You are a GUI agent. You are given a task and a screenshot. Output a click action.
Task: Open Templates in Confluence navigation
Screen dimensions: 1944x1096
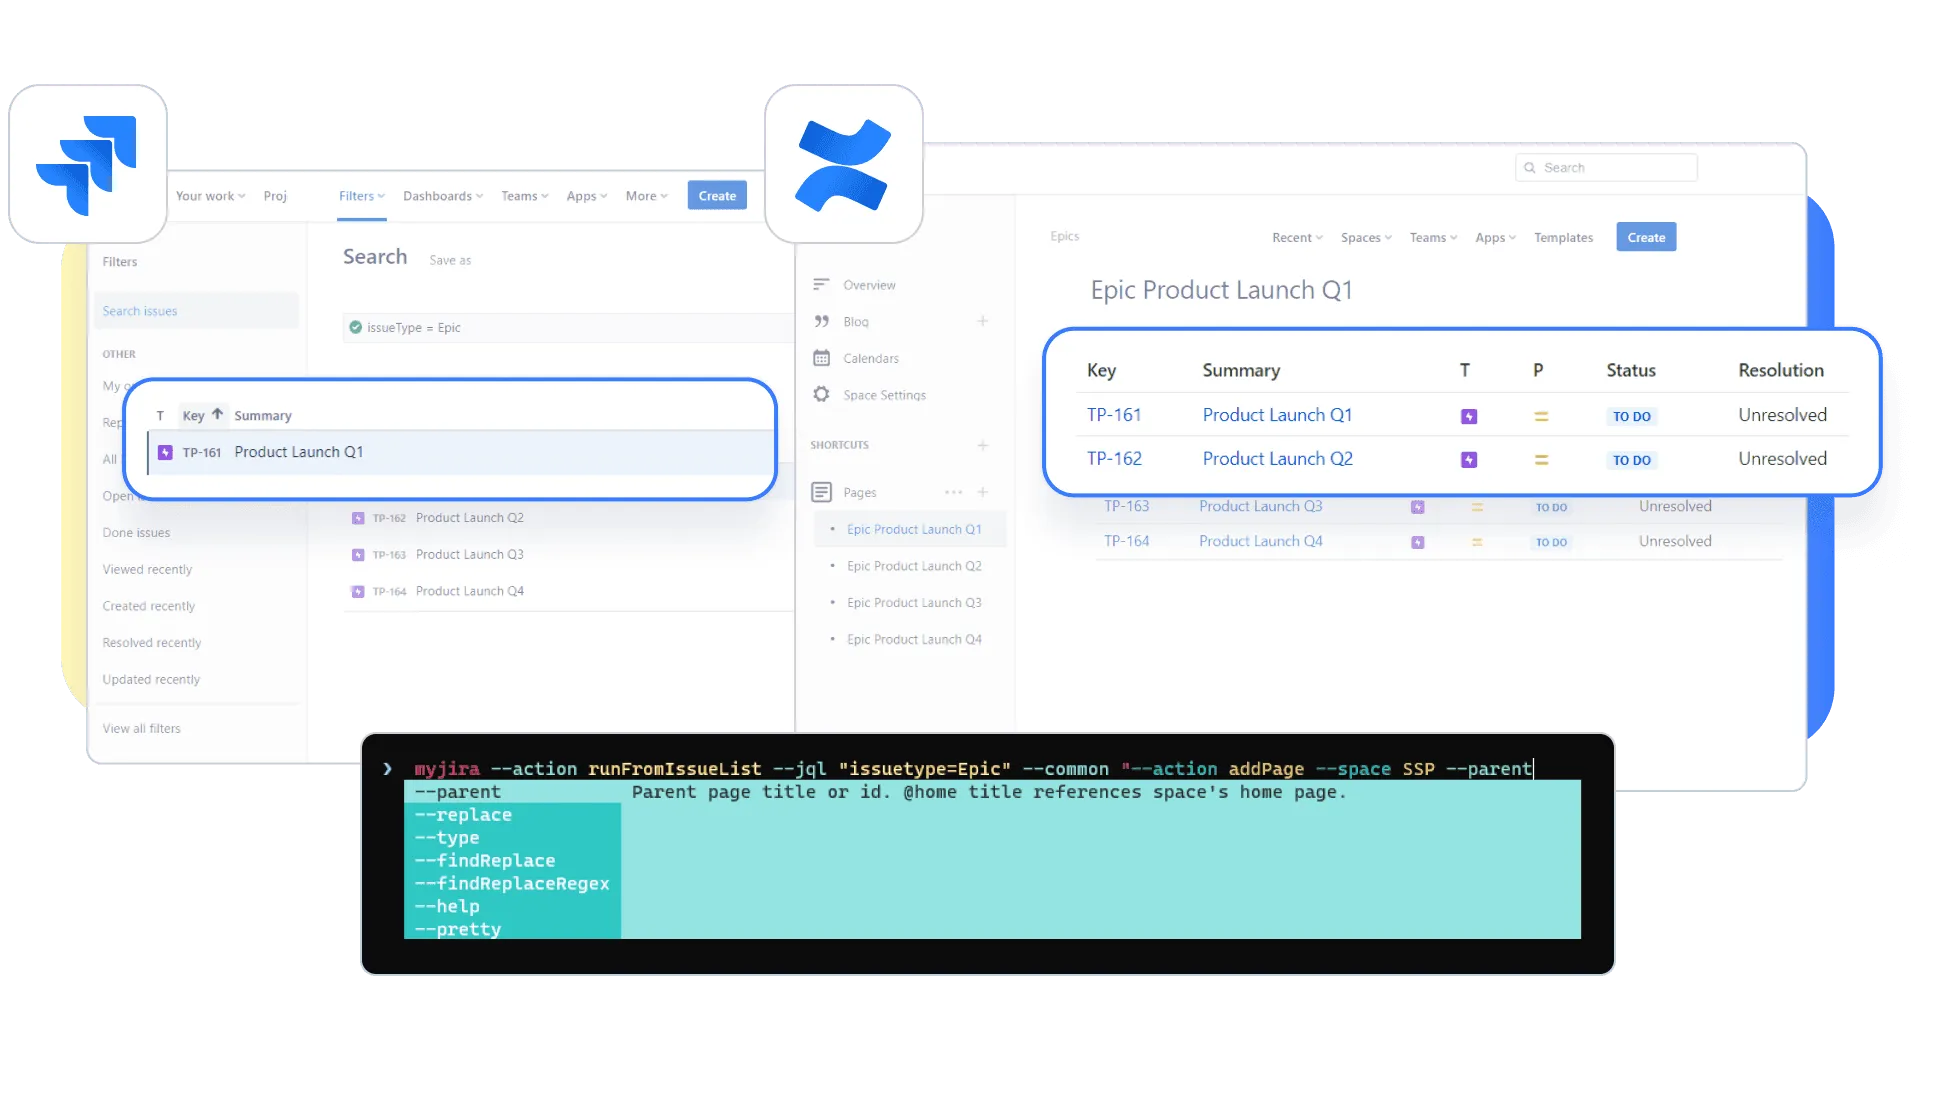tap(1563, 238)
